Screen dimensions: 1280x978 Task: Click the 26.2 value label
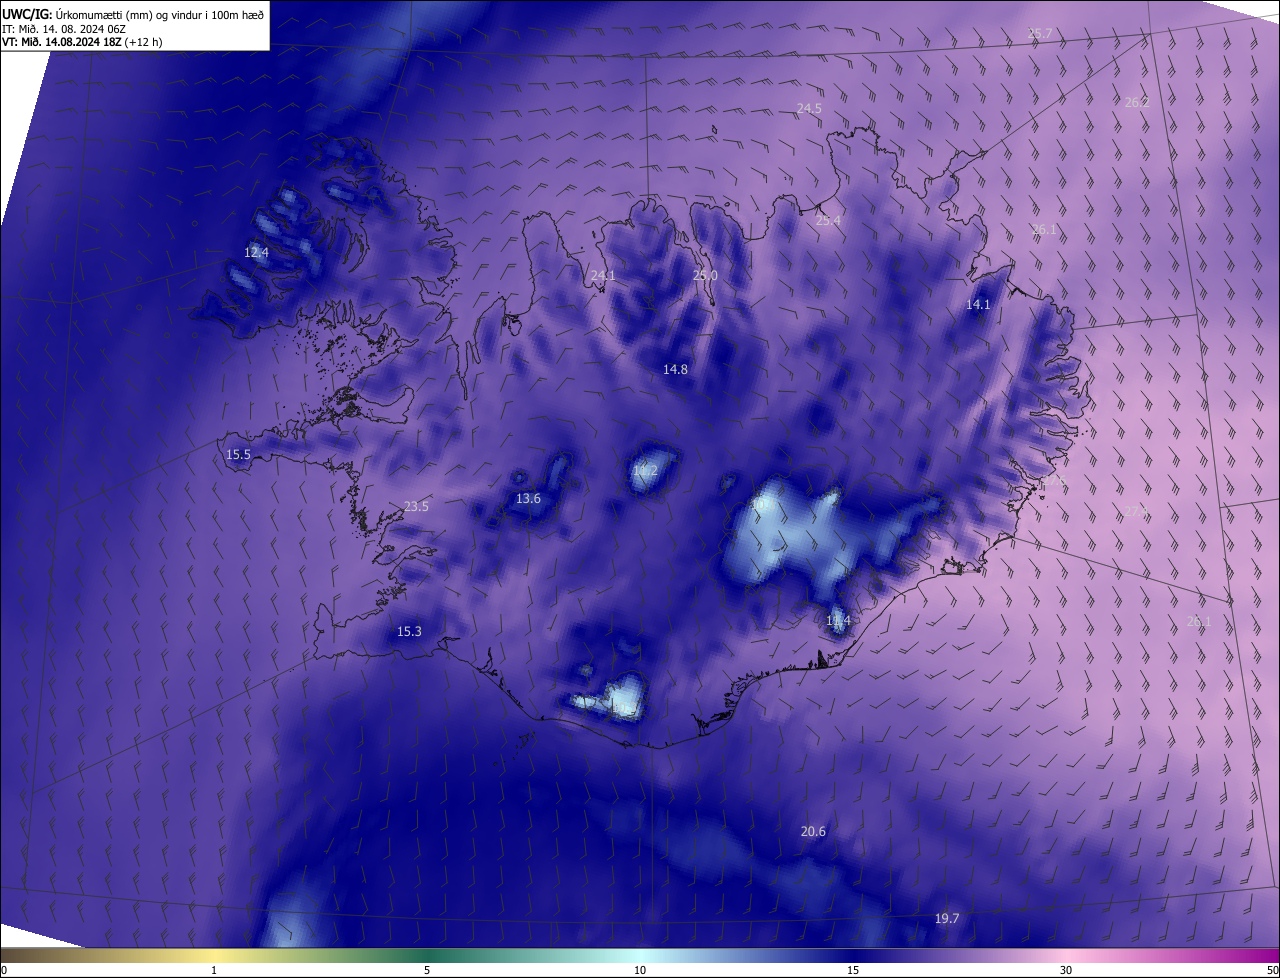click(x=1137, y=102)
